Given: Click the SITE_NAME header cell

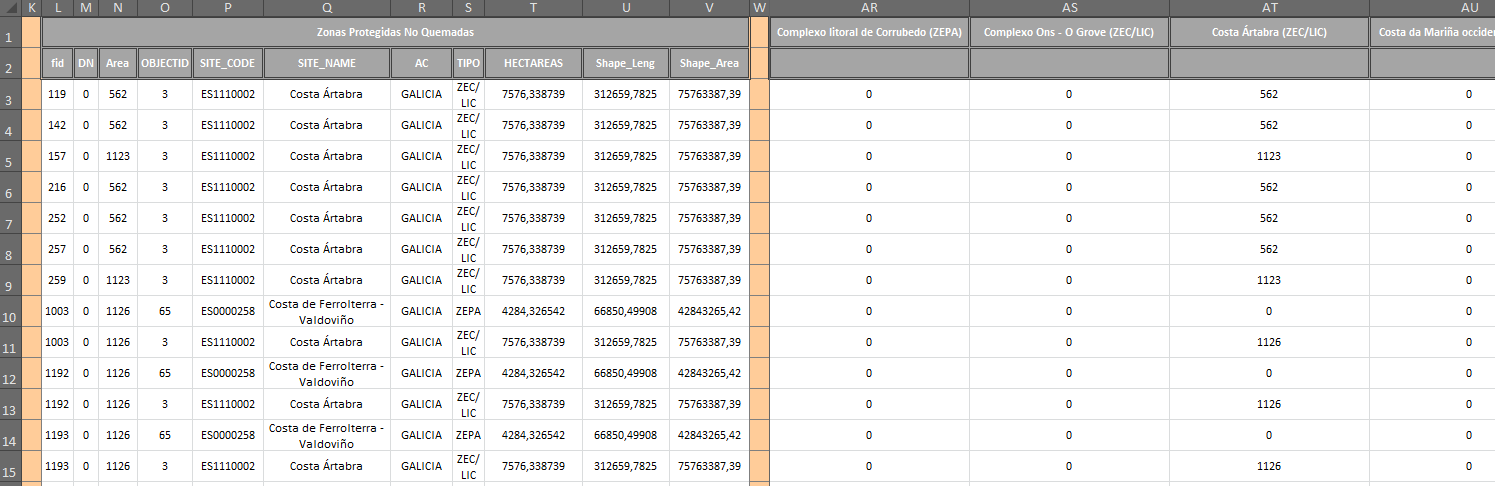Looking at the screenshot, I should click(327, 64).
